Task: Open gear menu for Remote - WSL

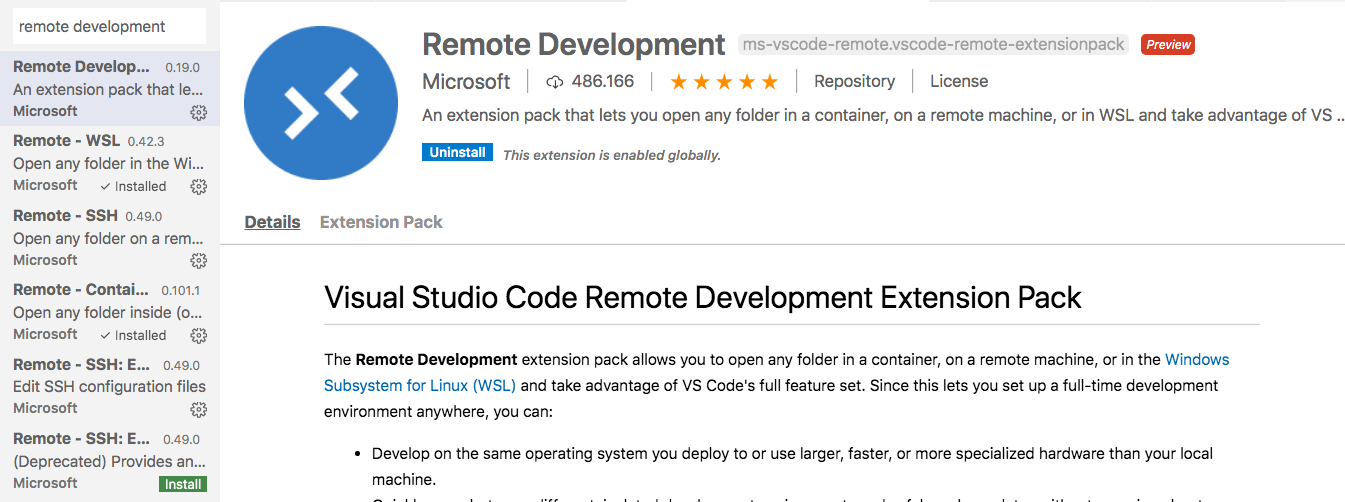Action: click(198, 187)
